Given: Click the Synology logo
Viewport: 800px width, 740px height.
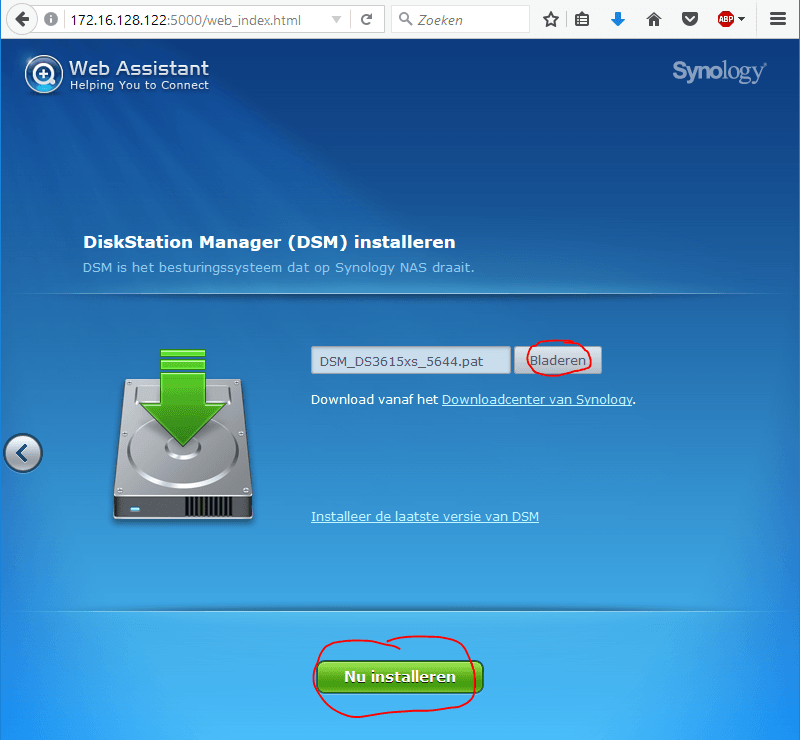Looking at the screenshot, I should [719, 72].
